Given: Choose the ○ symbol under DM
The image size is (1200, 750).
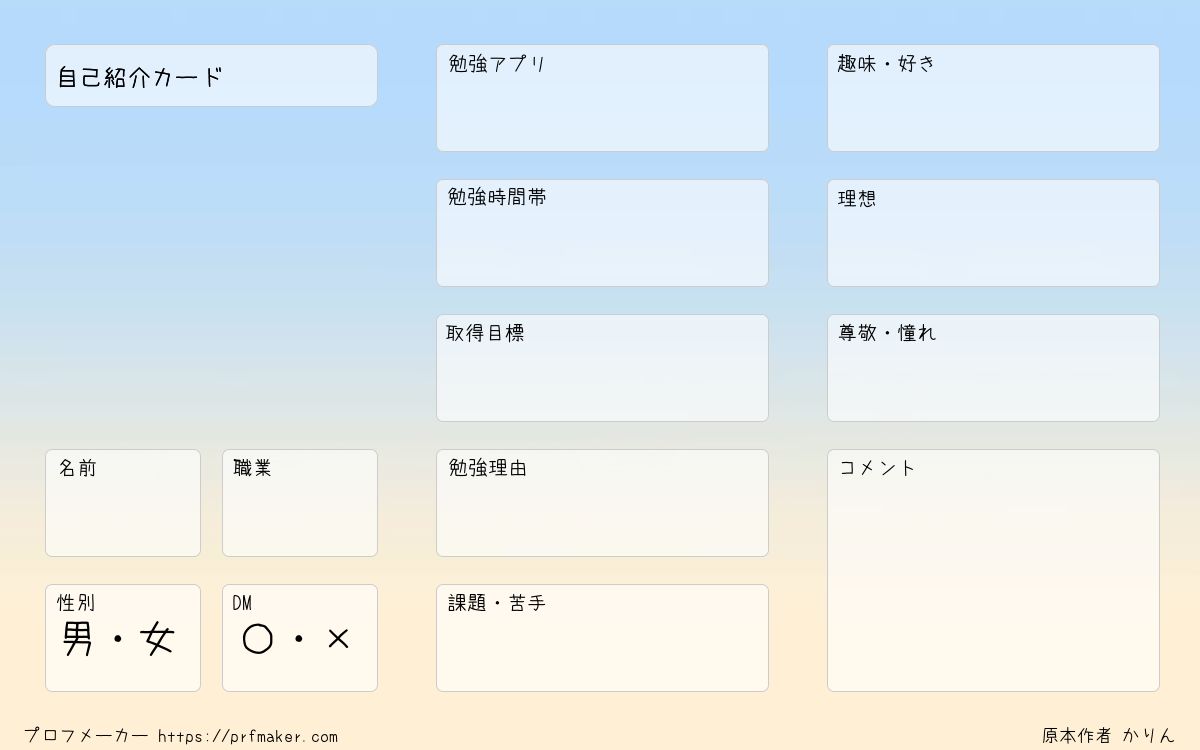Looking at the screenshot, I should tap(258, 639).
